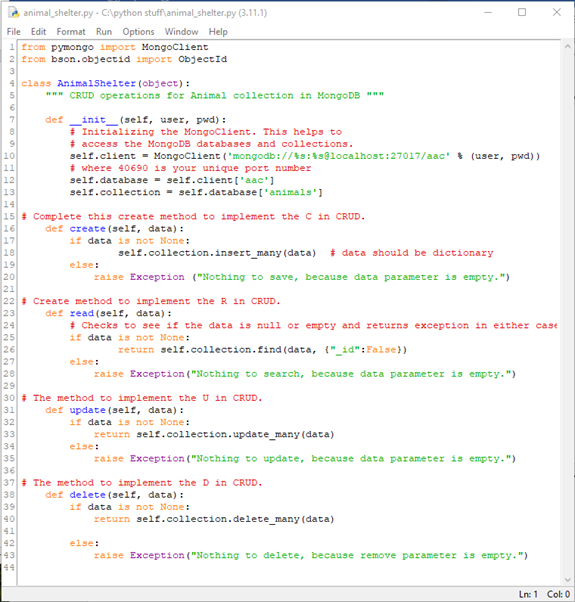The height and width of the screenshot is (602, 575).
Task: Open the Window menu
Action: pyautogui.click(x=182, y=32)
